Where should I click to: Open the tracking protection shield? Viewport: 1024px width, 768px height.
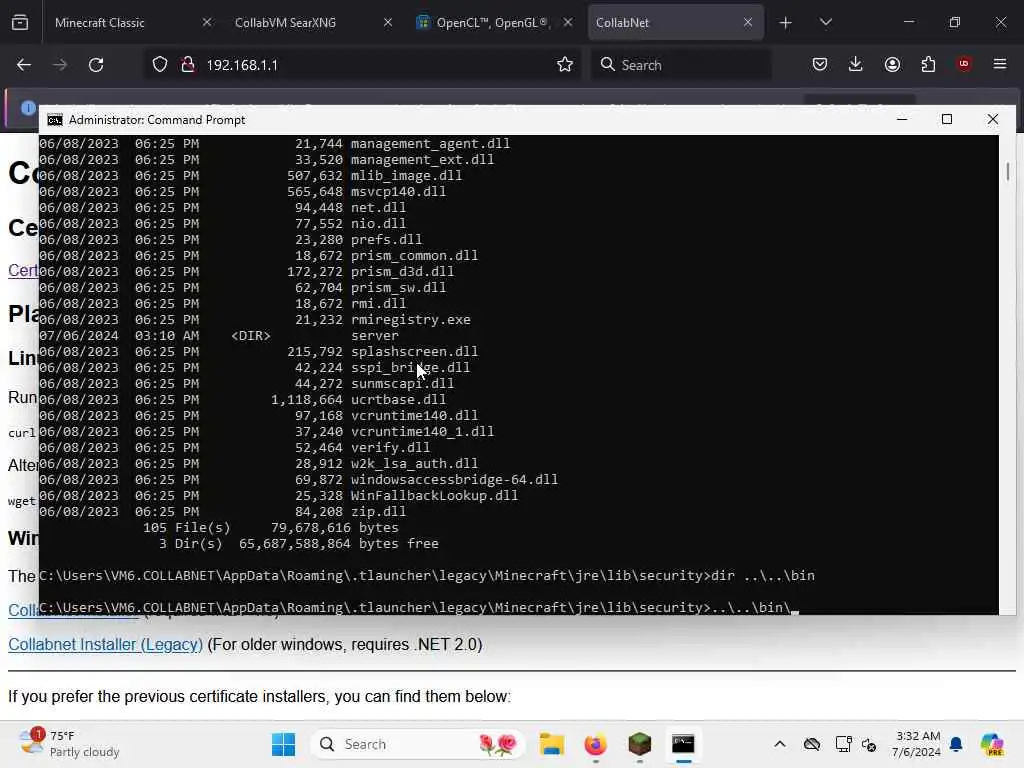pos(160,65)
